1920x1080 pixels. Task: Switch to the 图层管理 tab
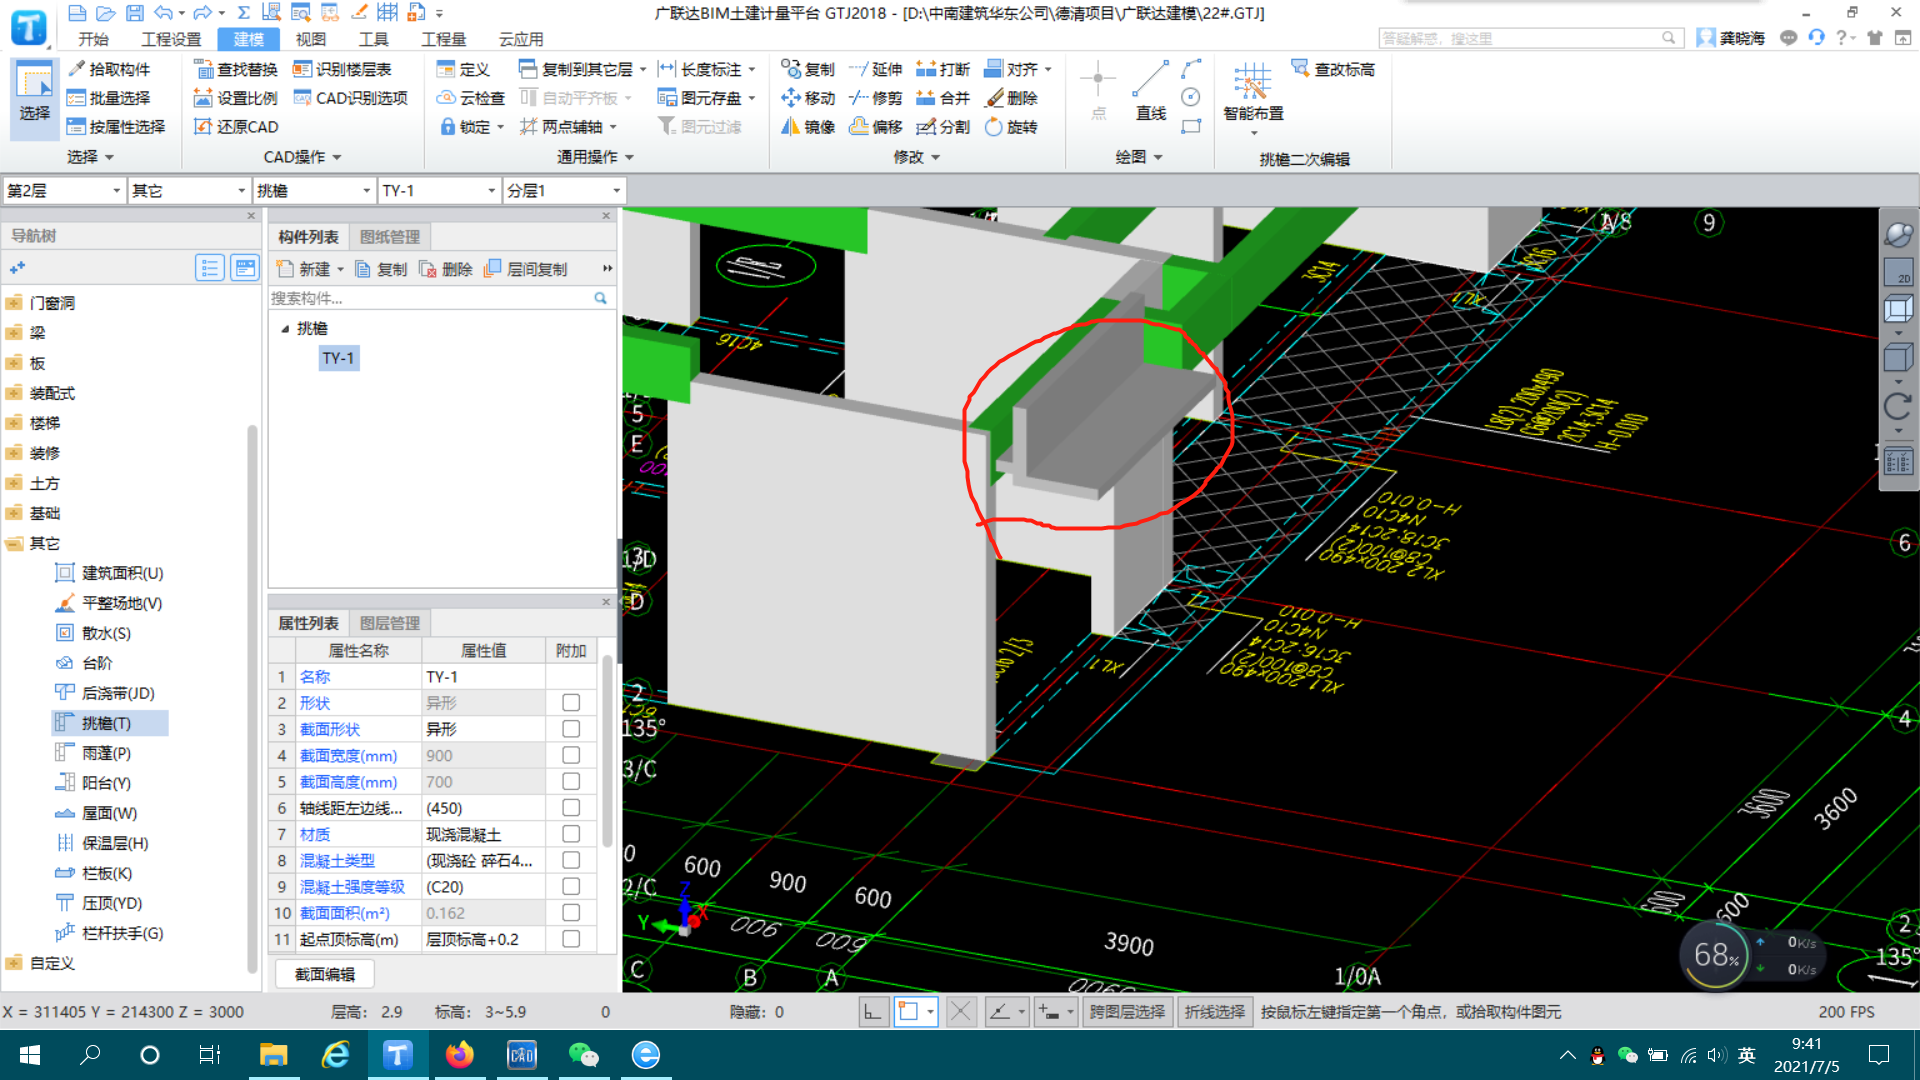[390, 623]
